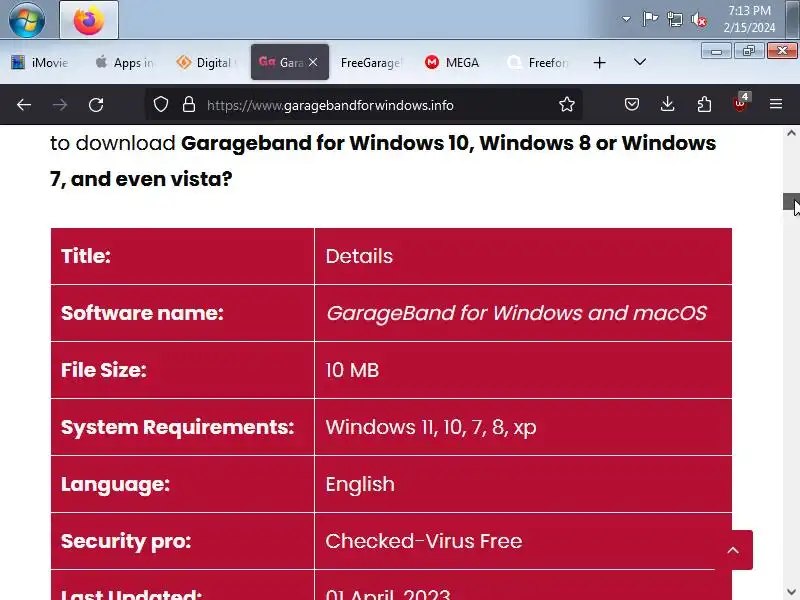
Task: Switch to the FreeGarage tab
Action: (371, 62)
